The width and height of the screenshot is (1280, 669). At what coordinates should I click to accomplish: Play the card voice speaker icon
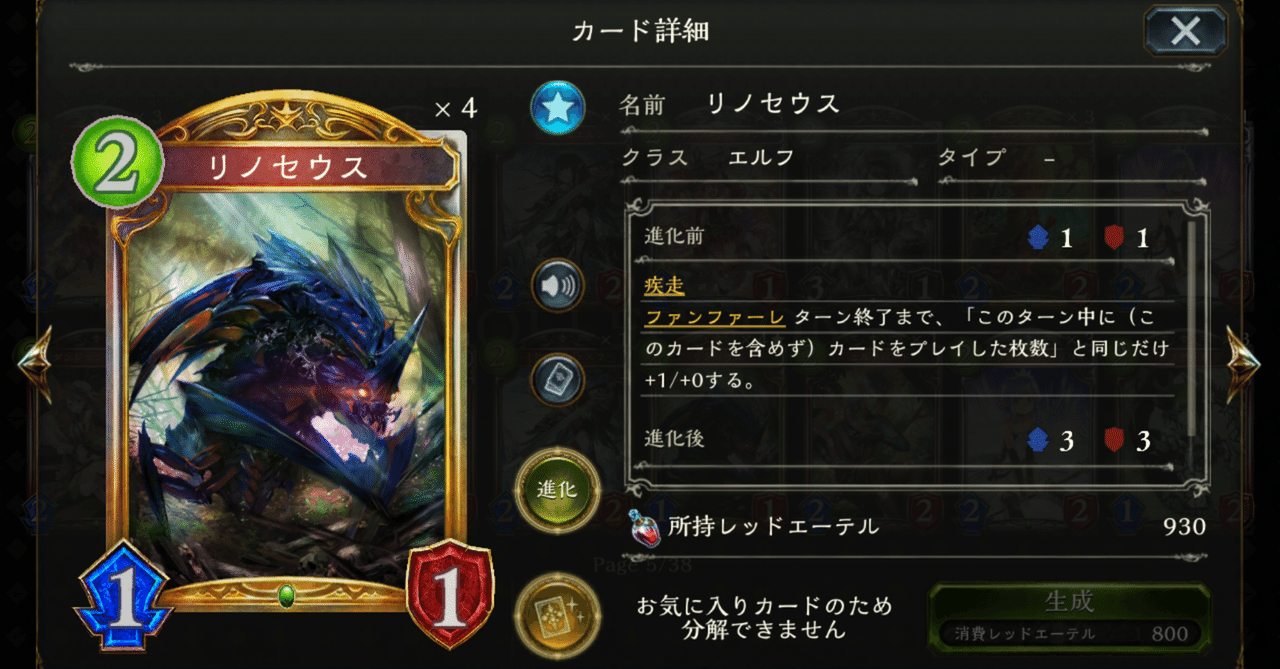pos(558,285)
